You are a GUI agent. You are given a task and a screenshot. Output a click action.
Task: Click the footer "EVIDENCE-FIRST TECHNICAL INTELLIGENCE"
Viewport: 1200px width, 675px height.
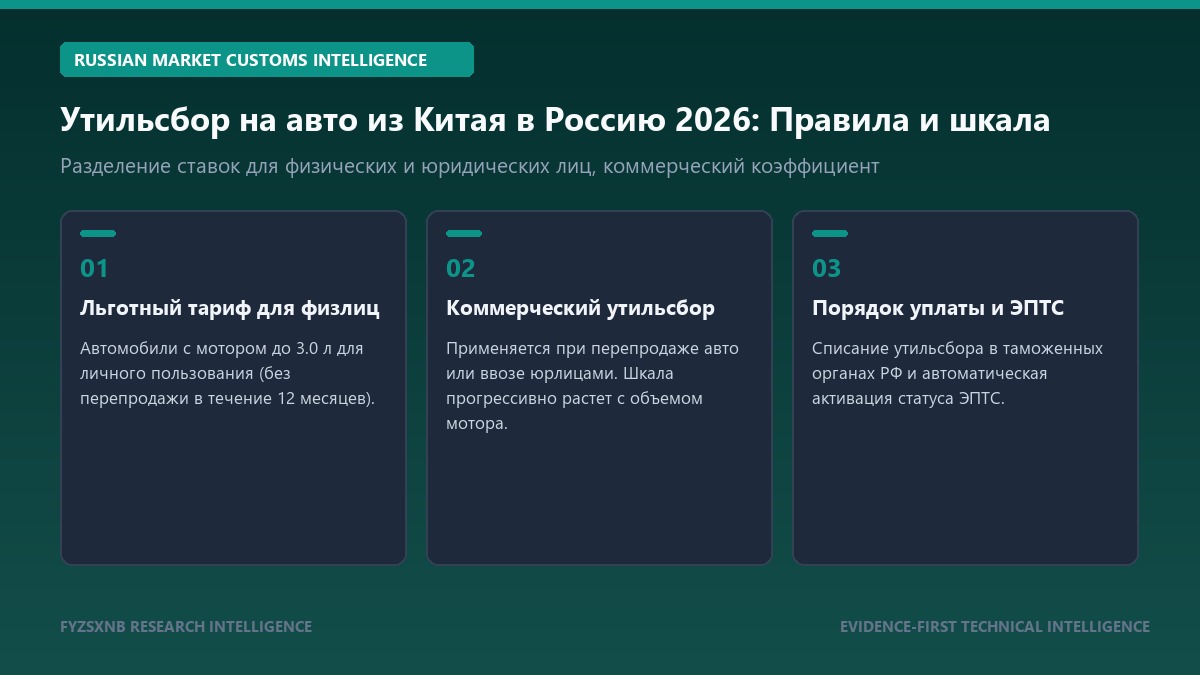pos(995,627)
